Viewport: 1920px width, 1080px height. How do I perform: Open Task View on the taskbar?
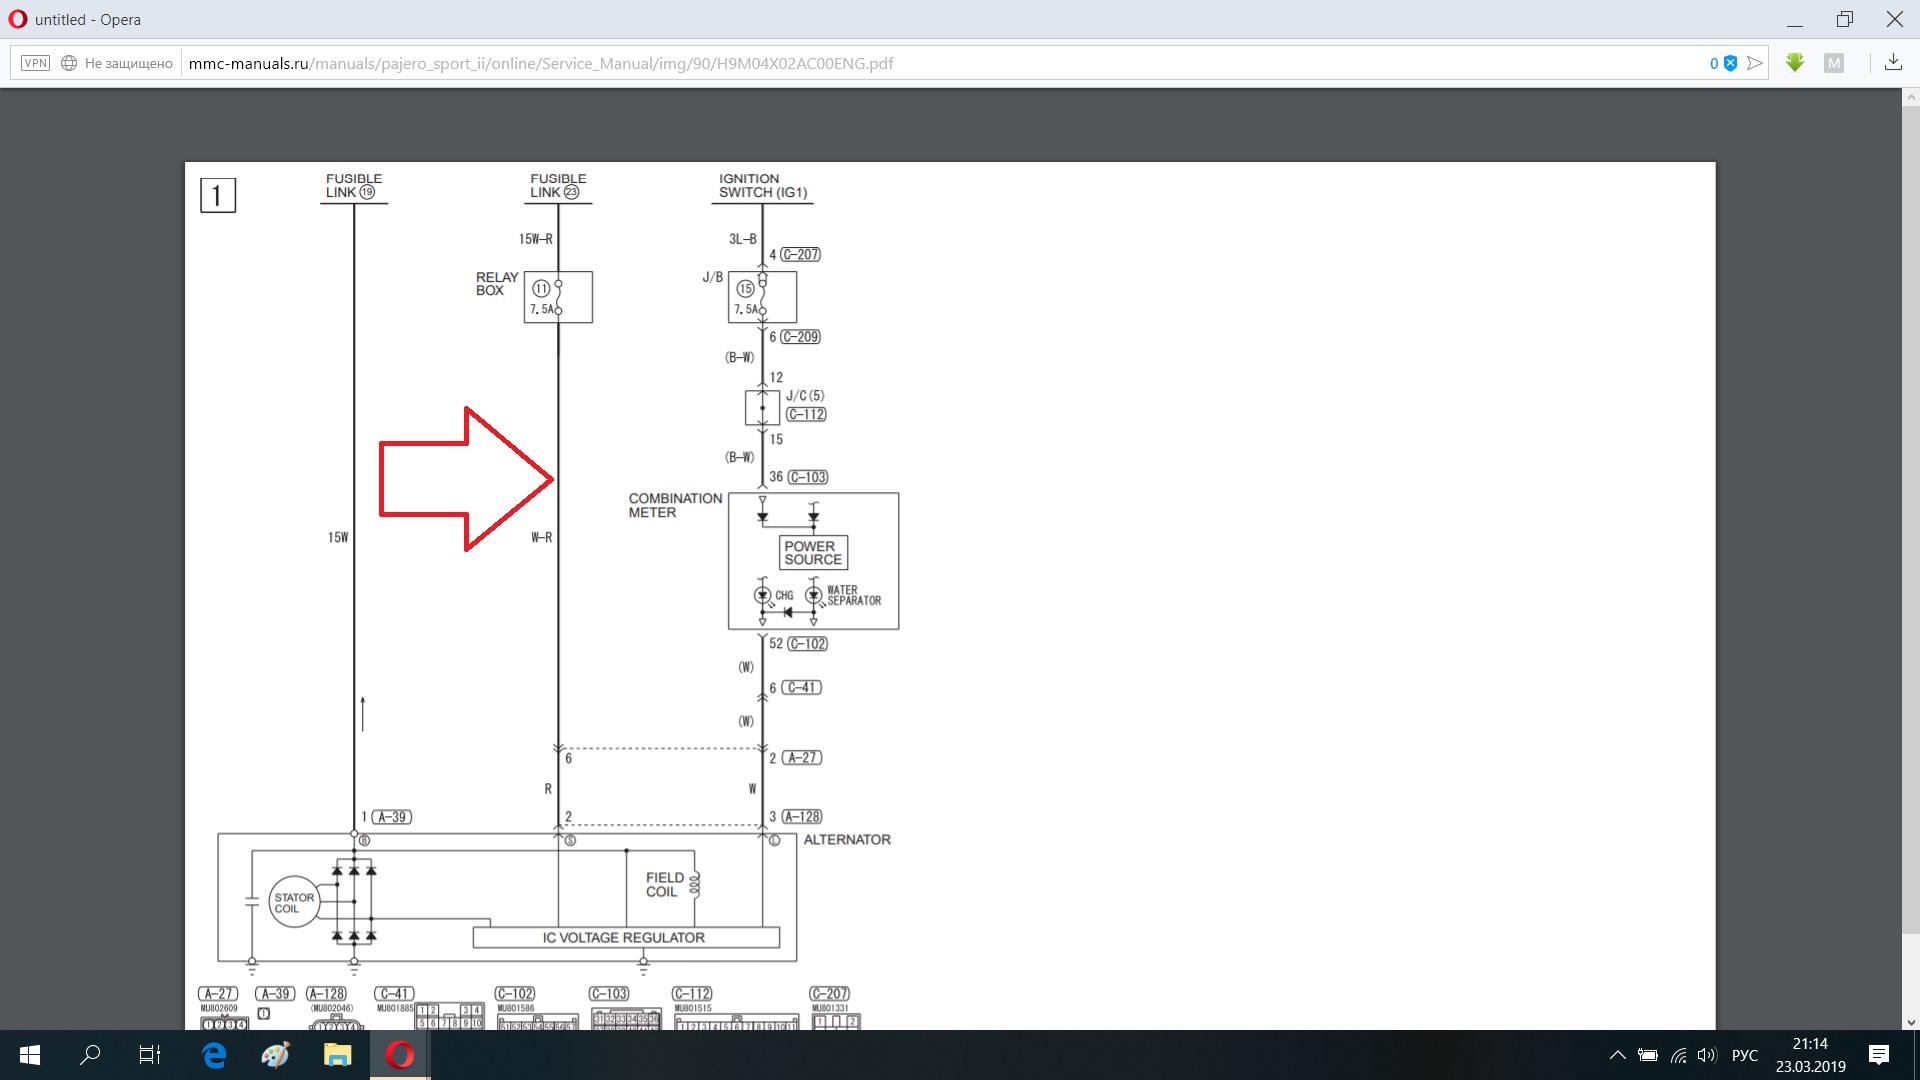150,1055
